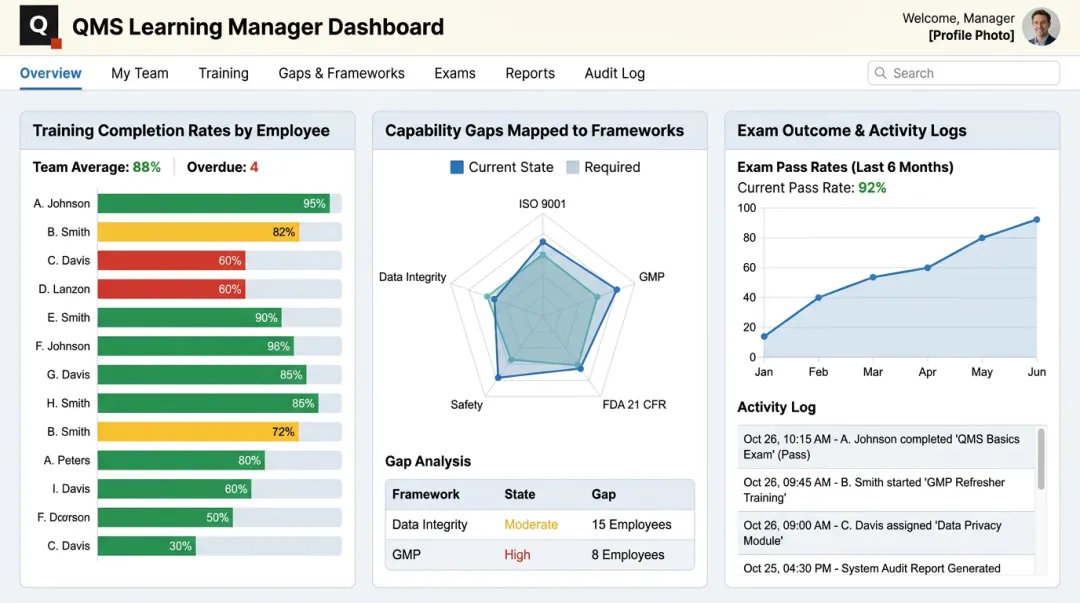Click the Data Integrity radar label
The height and width of the screenshot is (603, 1080).
pos(413,277)
